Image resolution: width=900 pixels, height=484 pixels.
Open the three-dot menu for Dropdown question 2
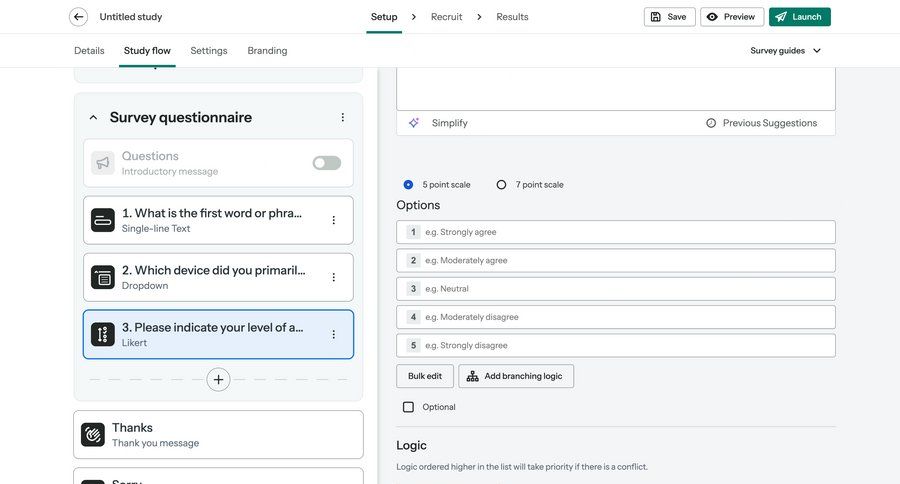point(334,277)
